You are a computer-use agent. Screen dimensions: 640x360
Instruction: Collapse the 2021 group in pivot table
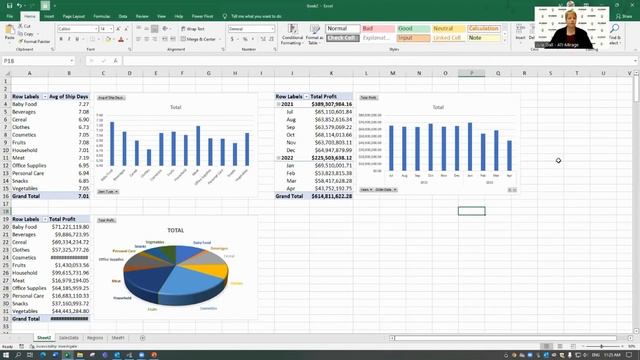click(x=279, y=104)
